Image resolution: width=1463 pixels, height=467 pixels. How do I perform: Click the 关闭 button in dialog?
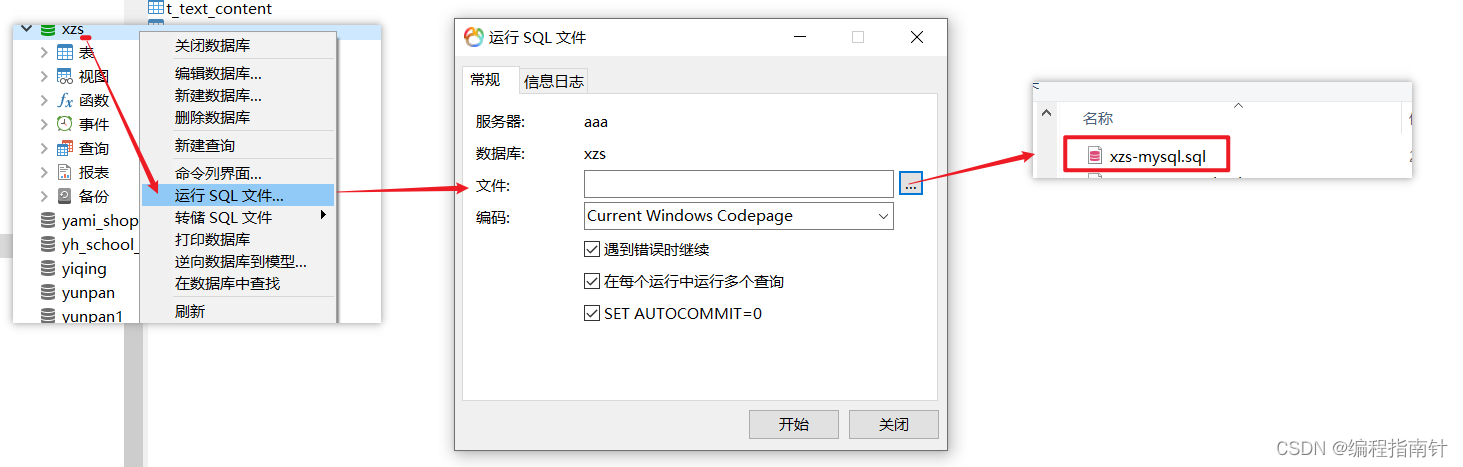(893, 424)
